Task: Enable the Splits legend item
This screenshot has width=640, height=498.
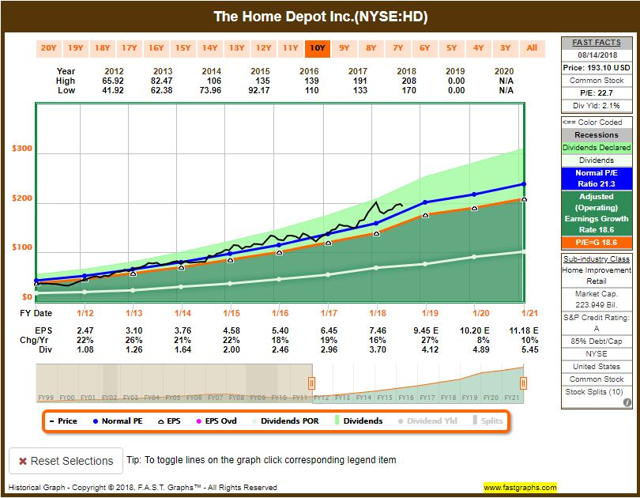Action: 488,421
